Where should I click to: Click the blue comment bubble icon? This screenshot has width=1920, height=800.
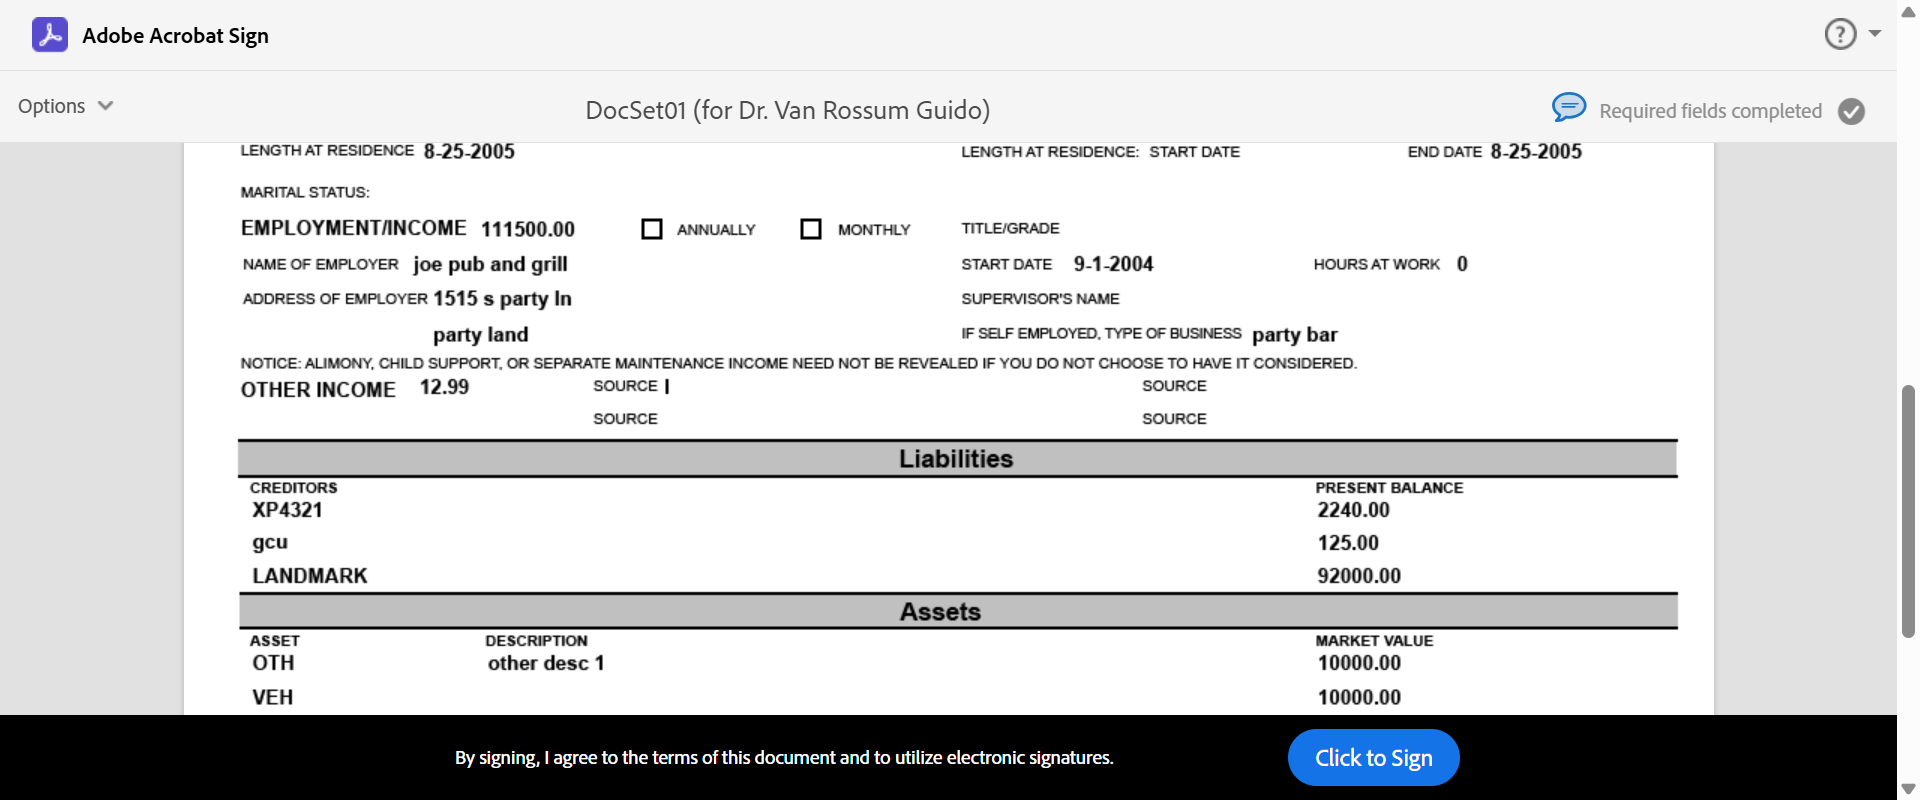coord(1568,107)
